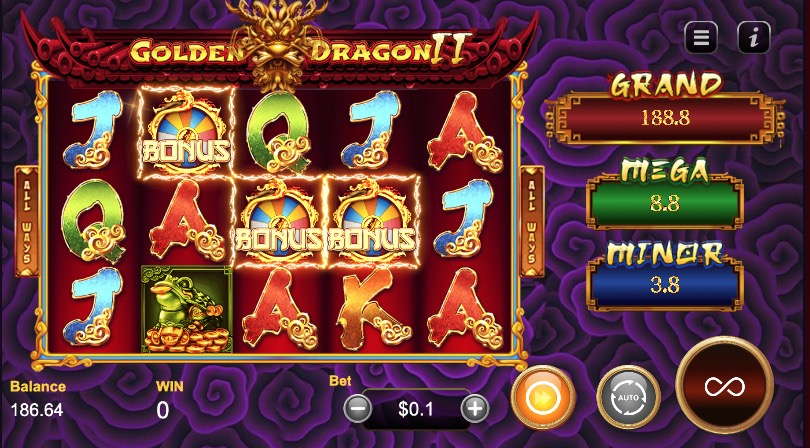
Task: Click the BONUS wheel on third reel
Action: (x=279, y=221)
